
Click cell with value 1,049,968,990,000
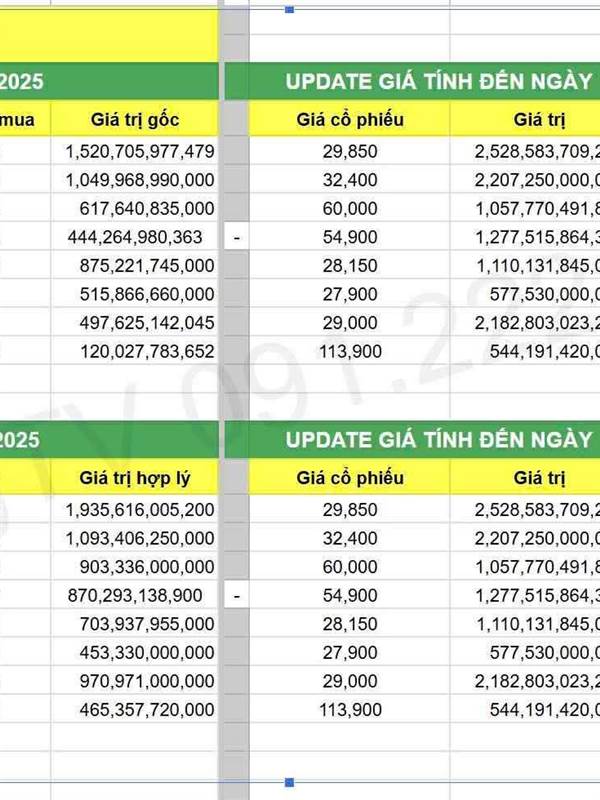point(139,180)
